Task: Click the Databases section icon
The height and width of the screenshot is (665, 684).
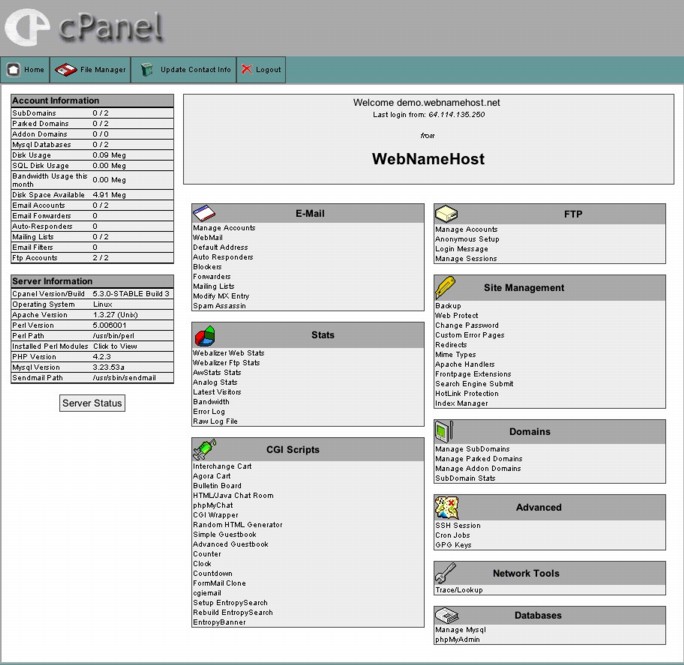Action: click(446, 615)
